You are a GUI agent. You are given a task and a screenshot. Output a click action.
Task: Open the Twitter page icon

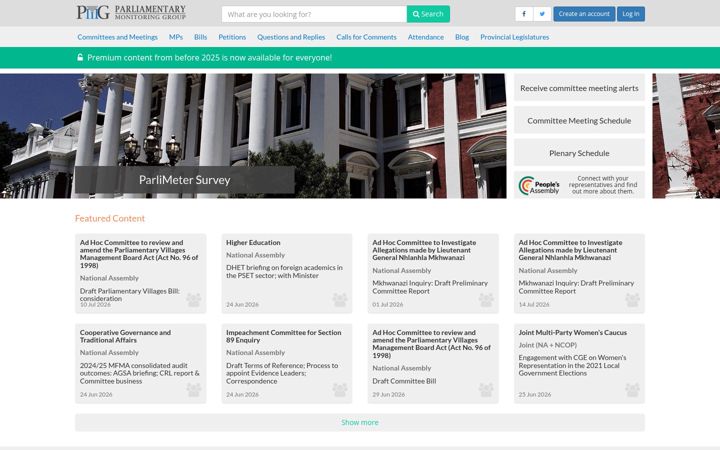pyautogui.click(x=542, y=14)
